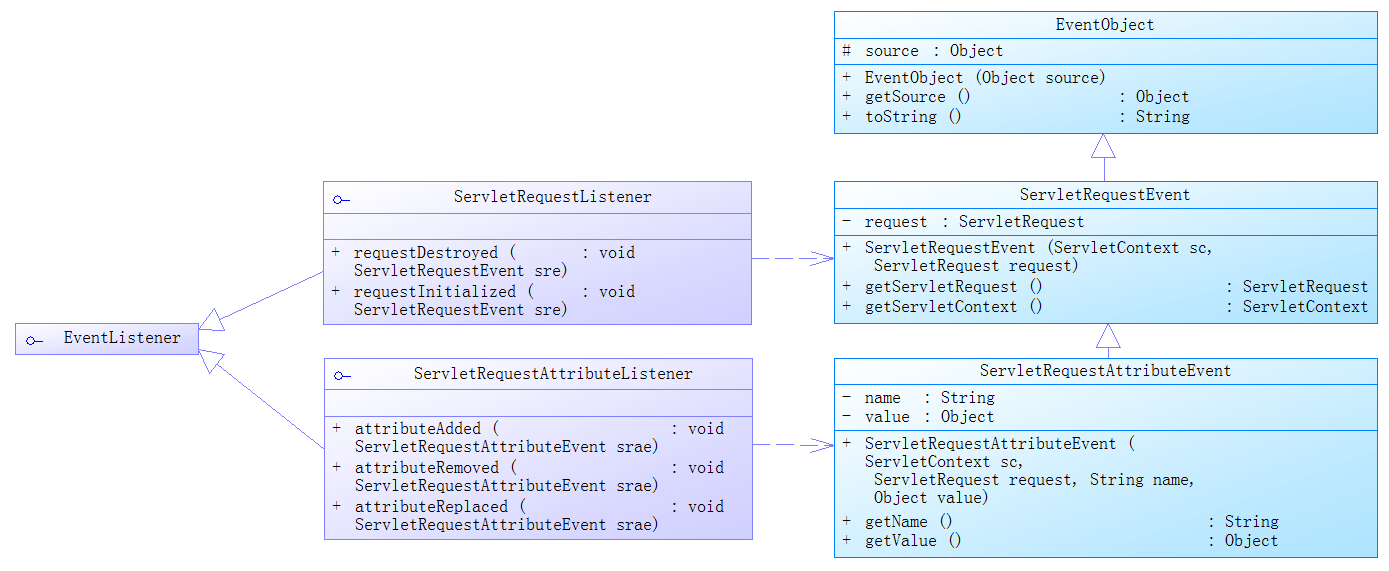The image size is (1389, 571).
Task: Click the getSource () method in EventObject
Action: (917, 97)
